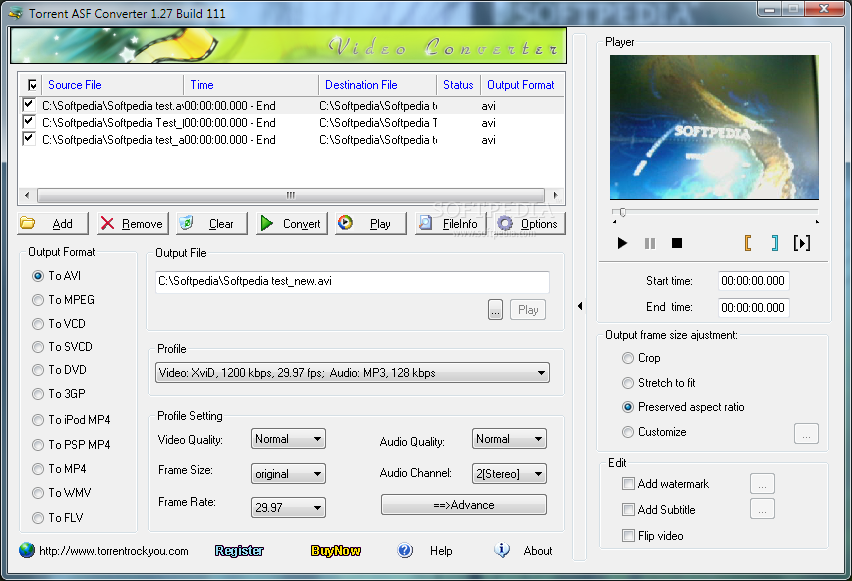Select the To VCD output format
852x581 pixels.
tap(37, 324)
